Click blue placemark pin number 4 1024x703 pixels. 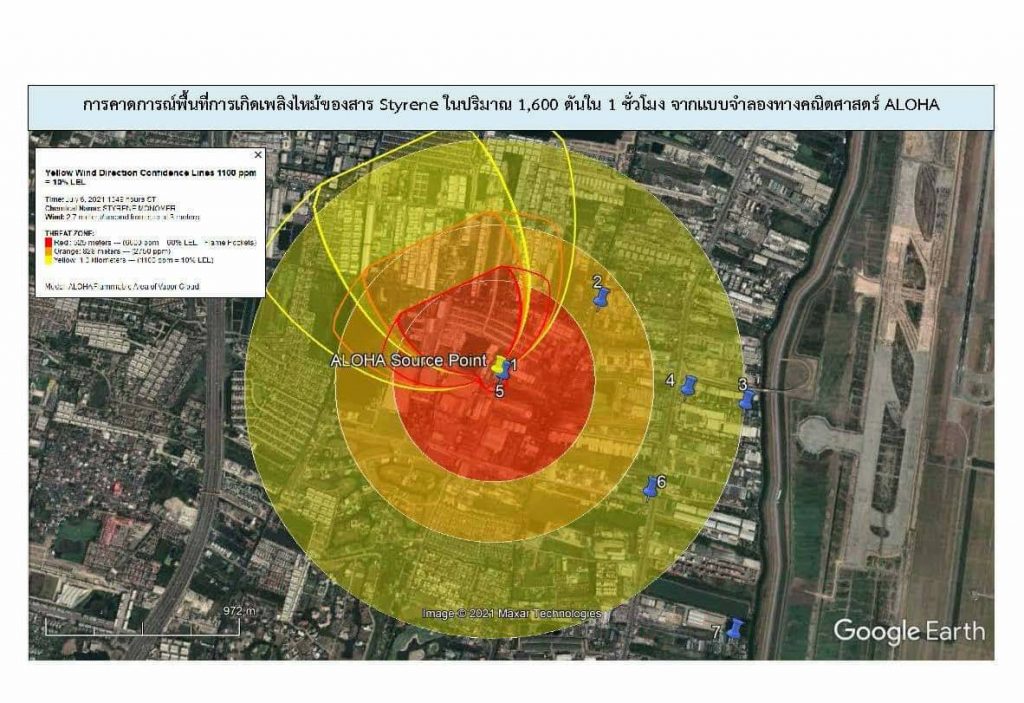688,385
